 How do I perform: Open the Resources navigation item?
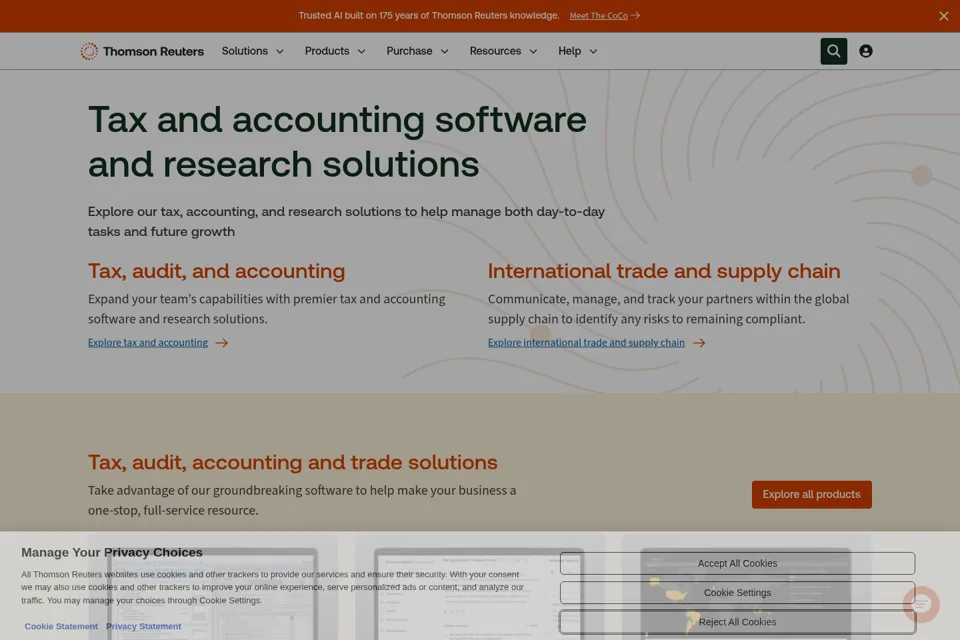coord(495,51)
